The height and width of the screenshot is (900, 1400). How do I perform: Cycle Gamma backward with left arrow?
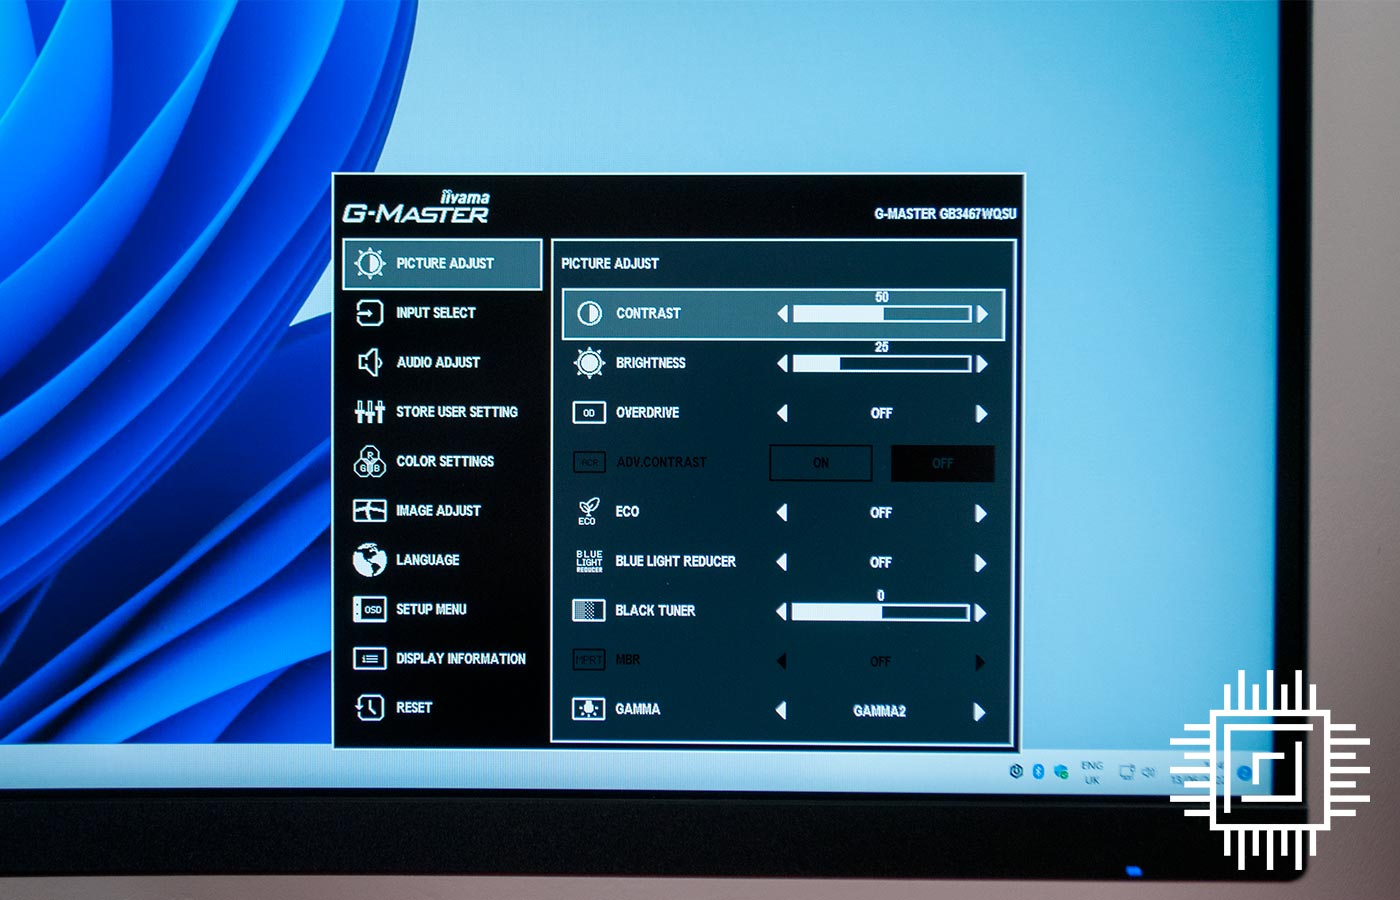click(781, 710)
